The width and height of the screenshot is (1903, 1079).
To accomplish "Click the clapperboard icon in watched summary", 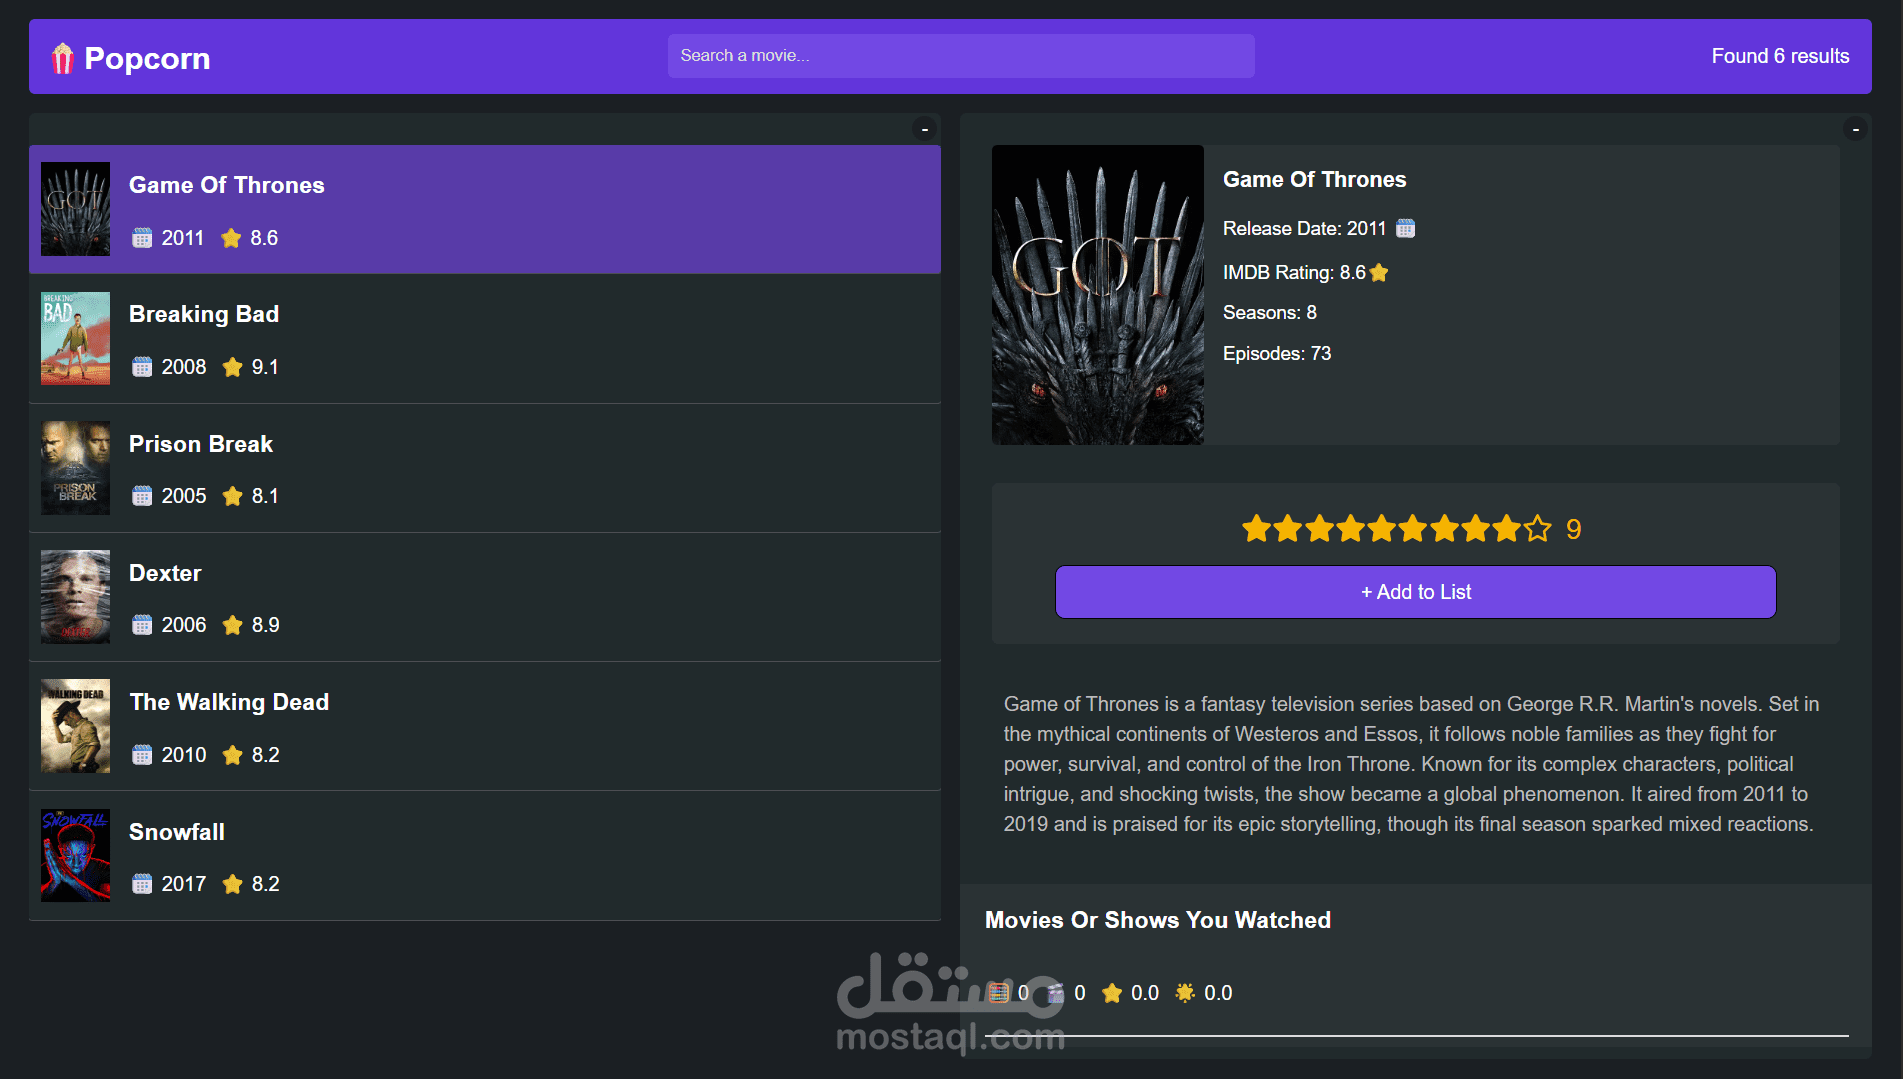I will pyautogui.click(x=1055, y=993).
